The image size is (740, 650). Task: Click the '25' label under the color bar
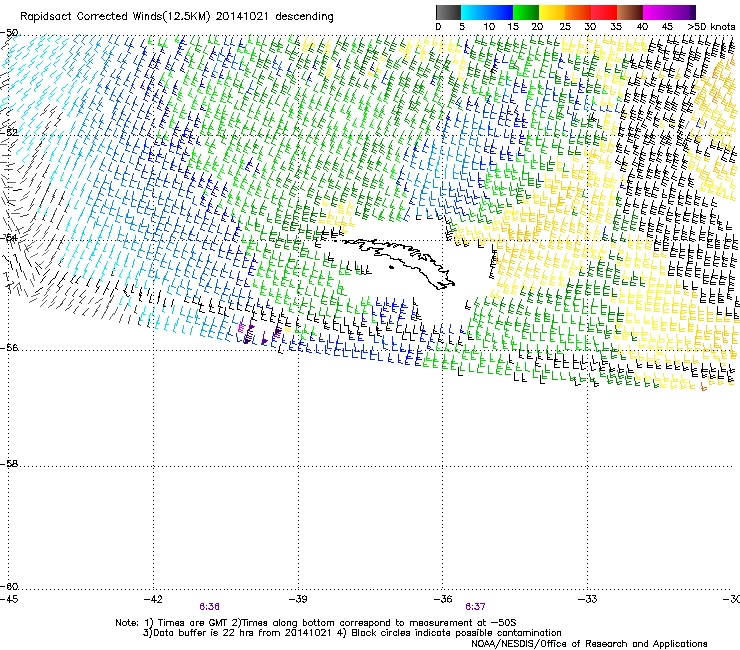[x=564, y=27]
